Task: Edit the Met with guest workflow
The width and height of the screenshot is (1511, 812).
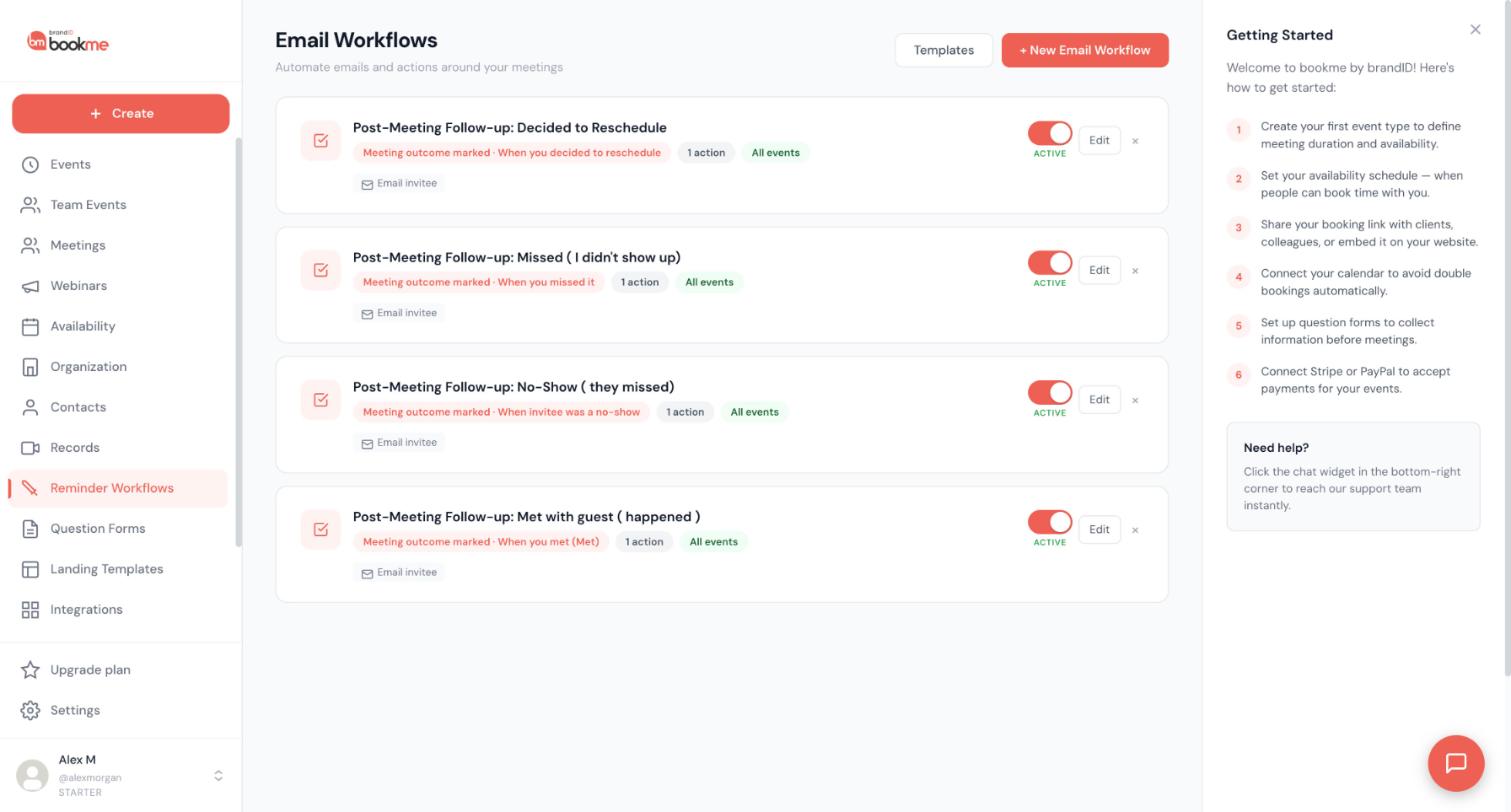Action: click(x=1099, y=529)
